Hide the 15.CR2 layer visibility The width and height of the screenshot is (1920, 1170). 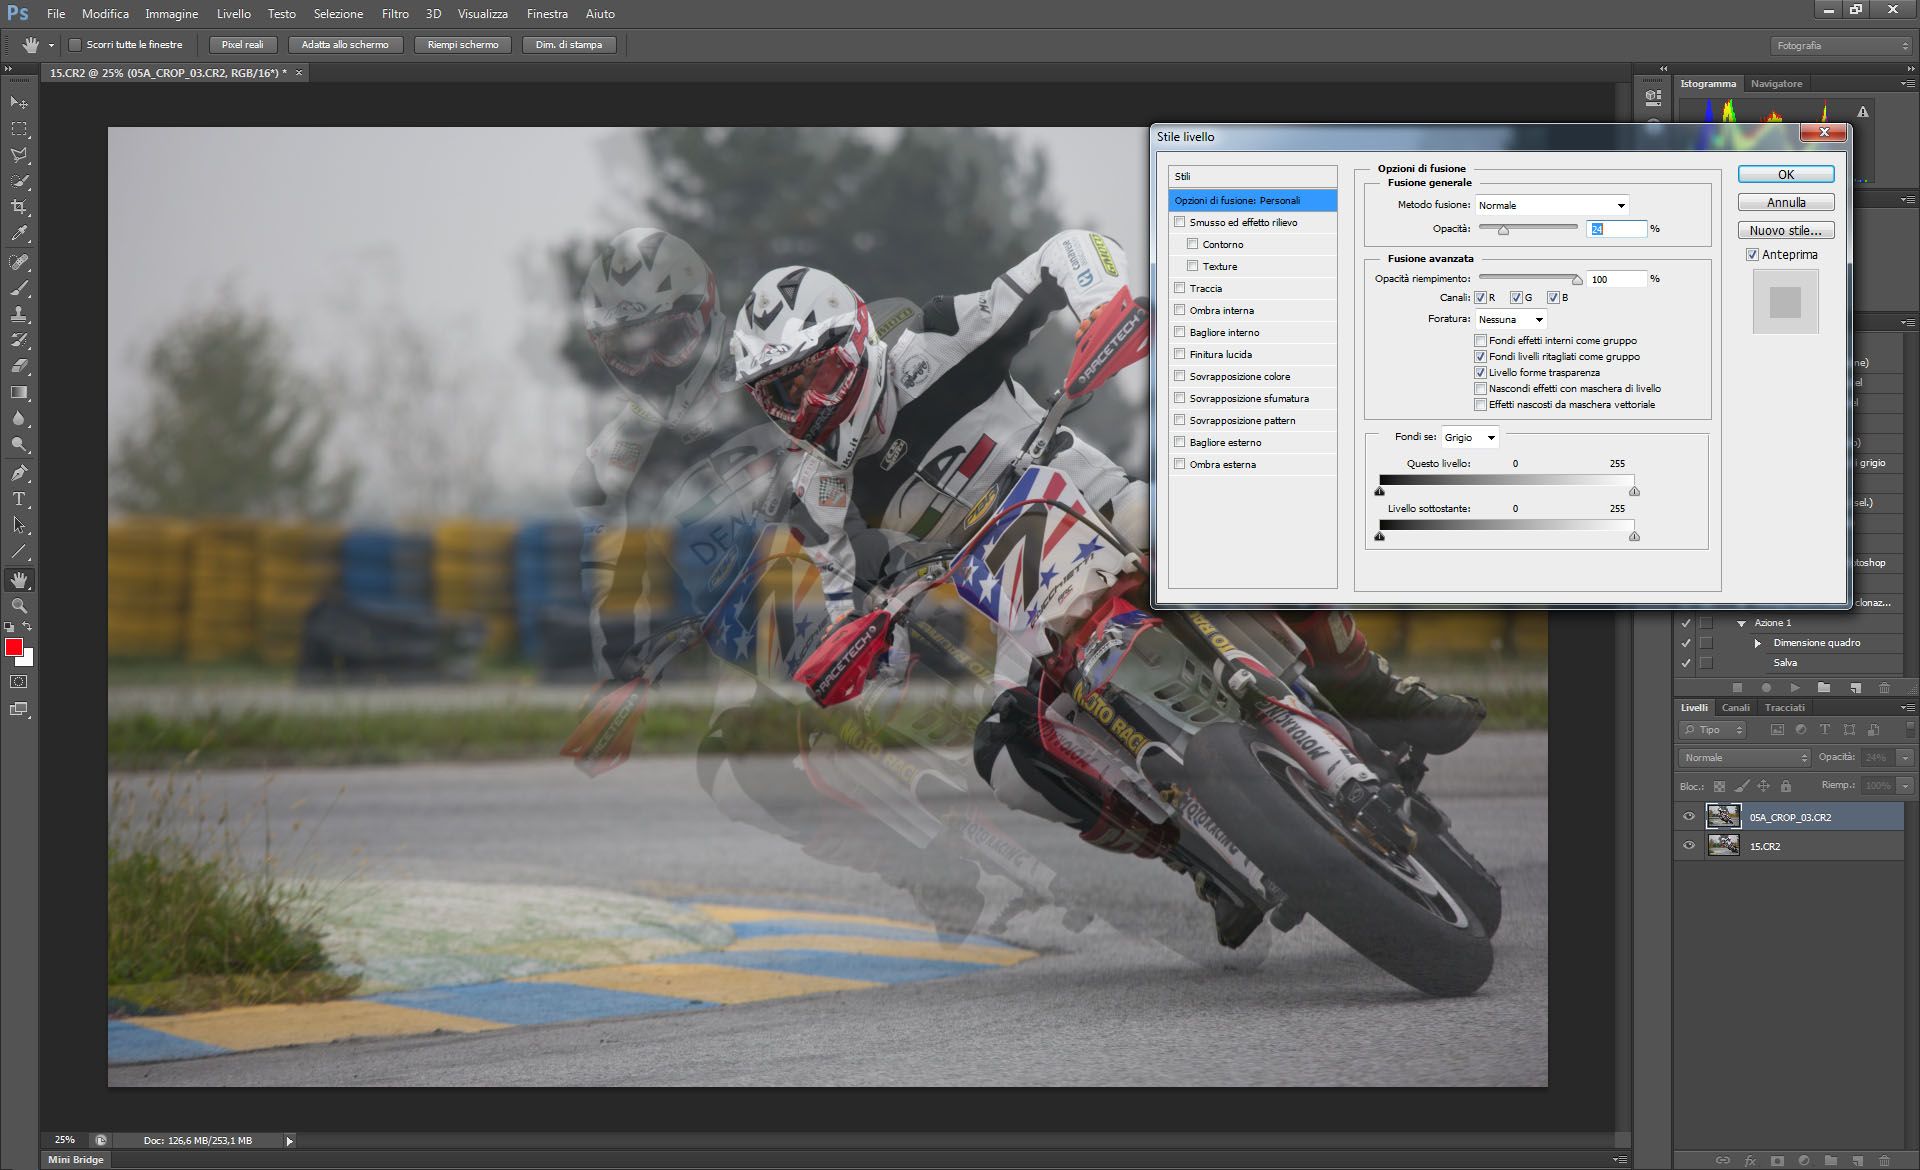(1689, 846)
